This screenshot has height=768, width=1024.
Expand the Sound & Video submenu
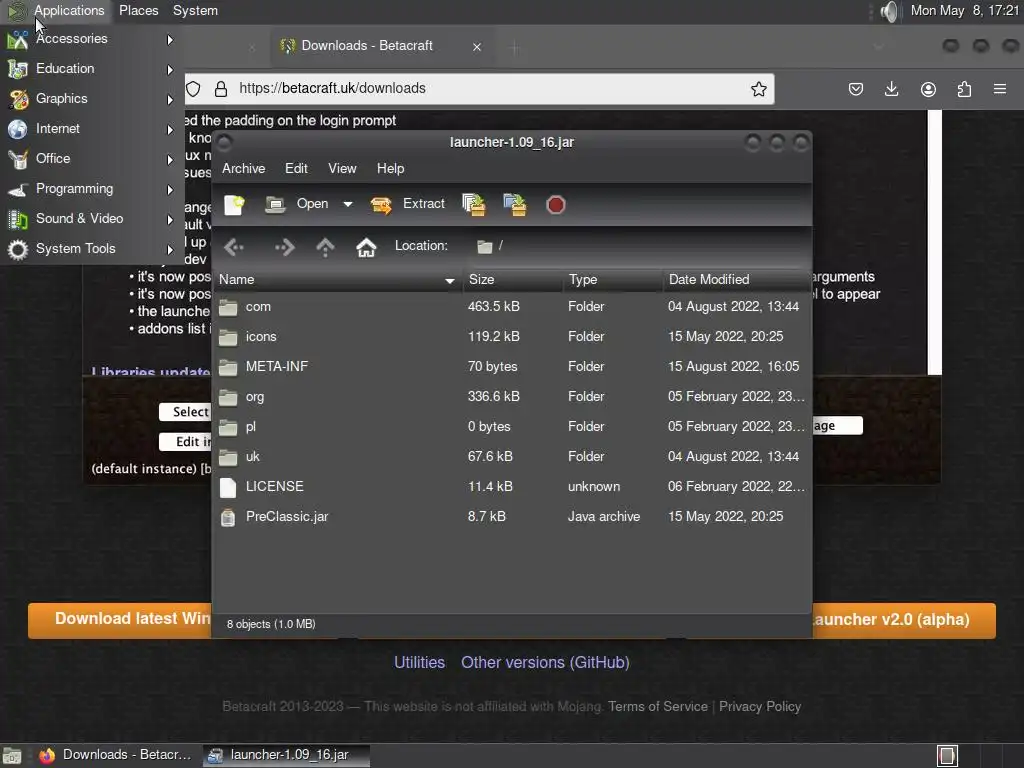click(x=91, y=219)
